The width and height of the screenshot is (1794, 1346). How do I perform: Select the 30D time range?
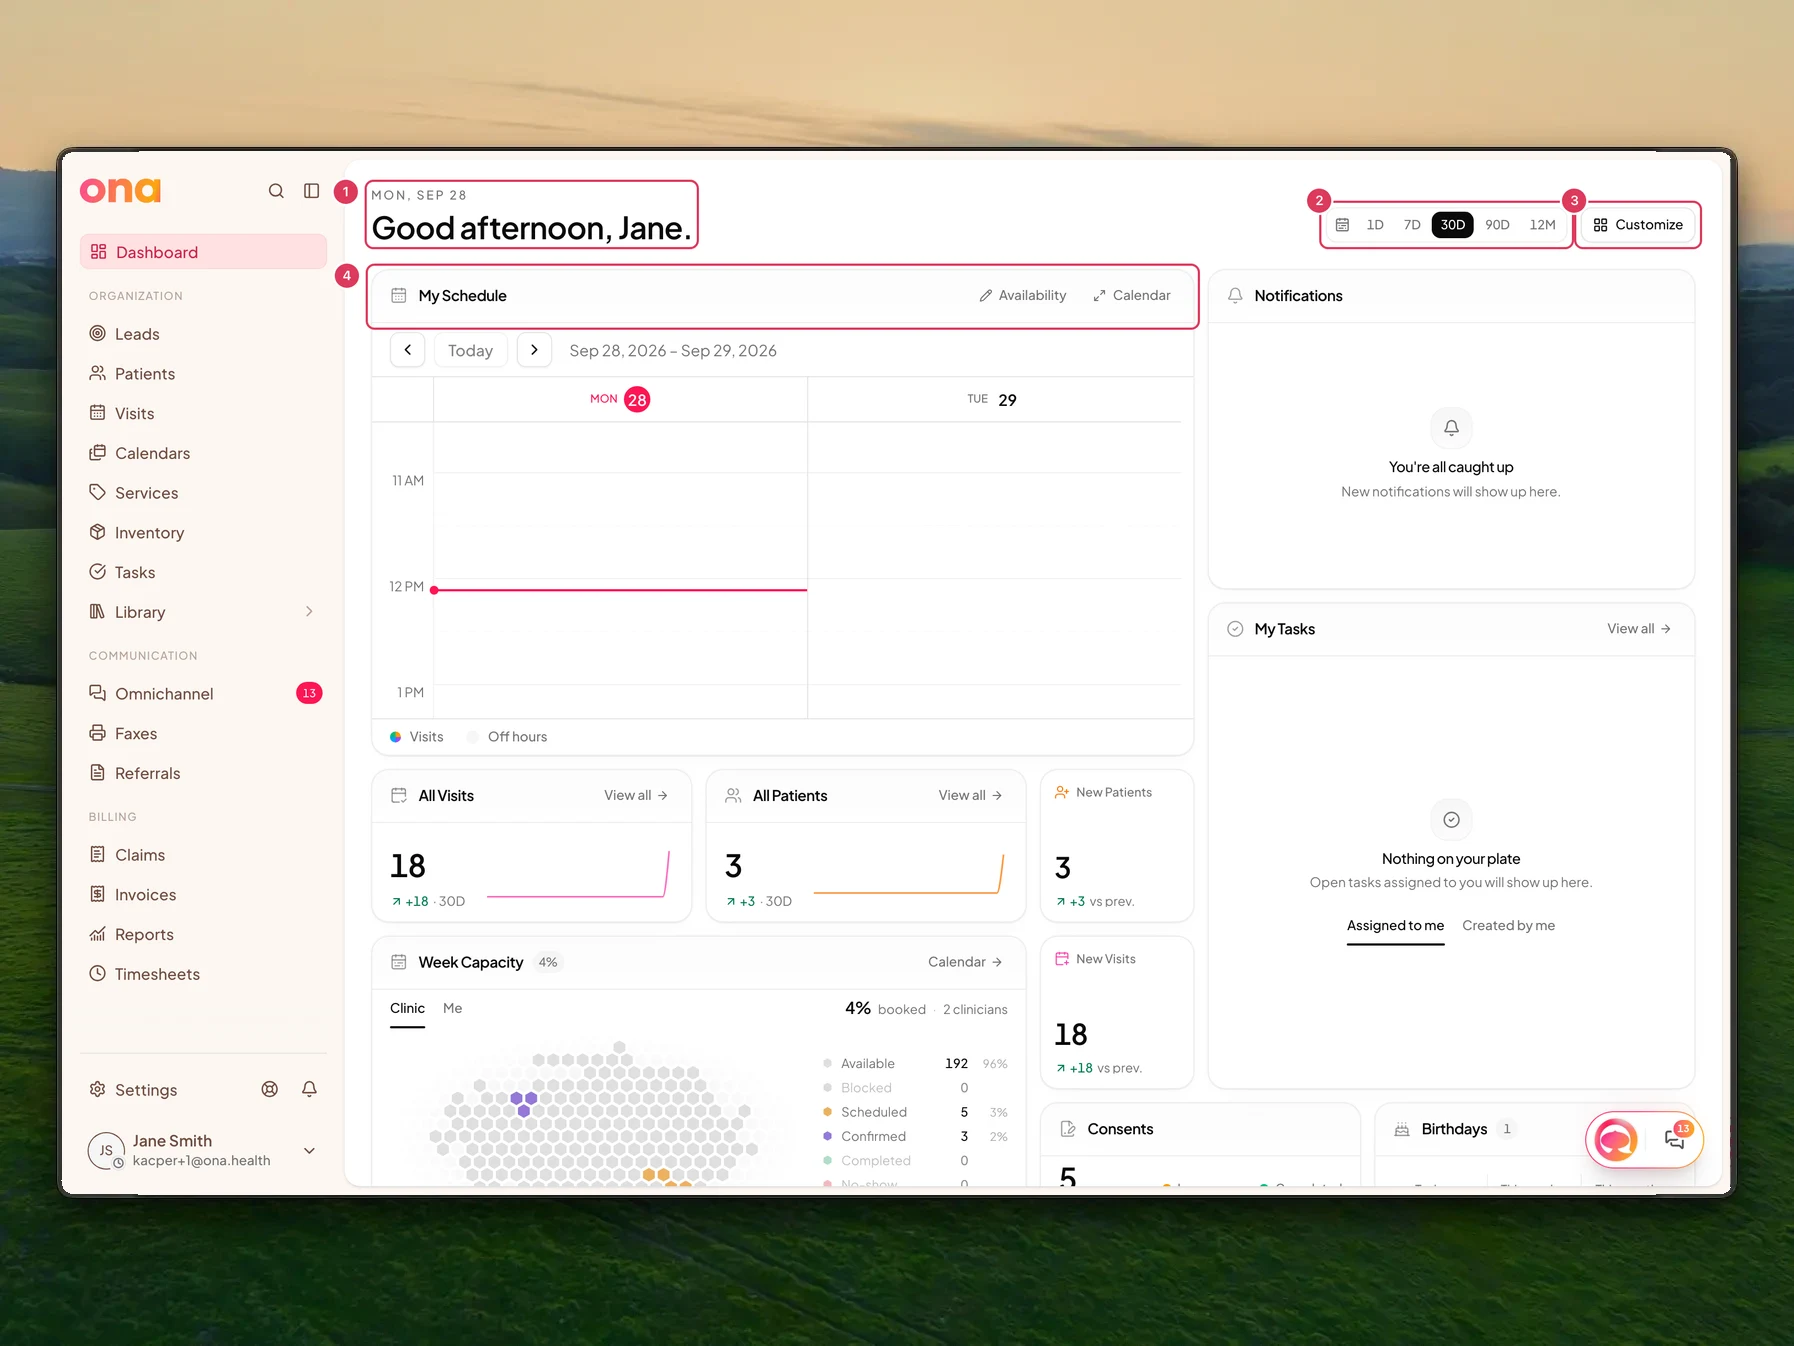point(1452,225)
